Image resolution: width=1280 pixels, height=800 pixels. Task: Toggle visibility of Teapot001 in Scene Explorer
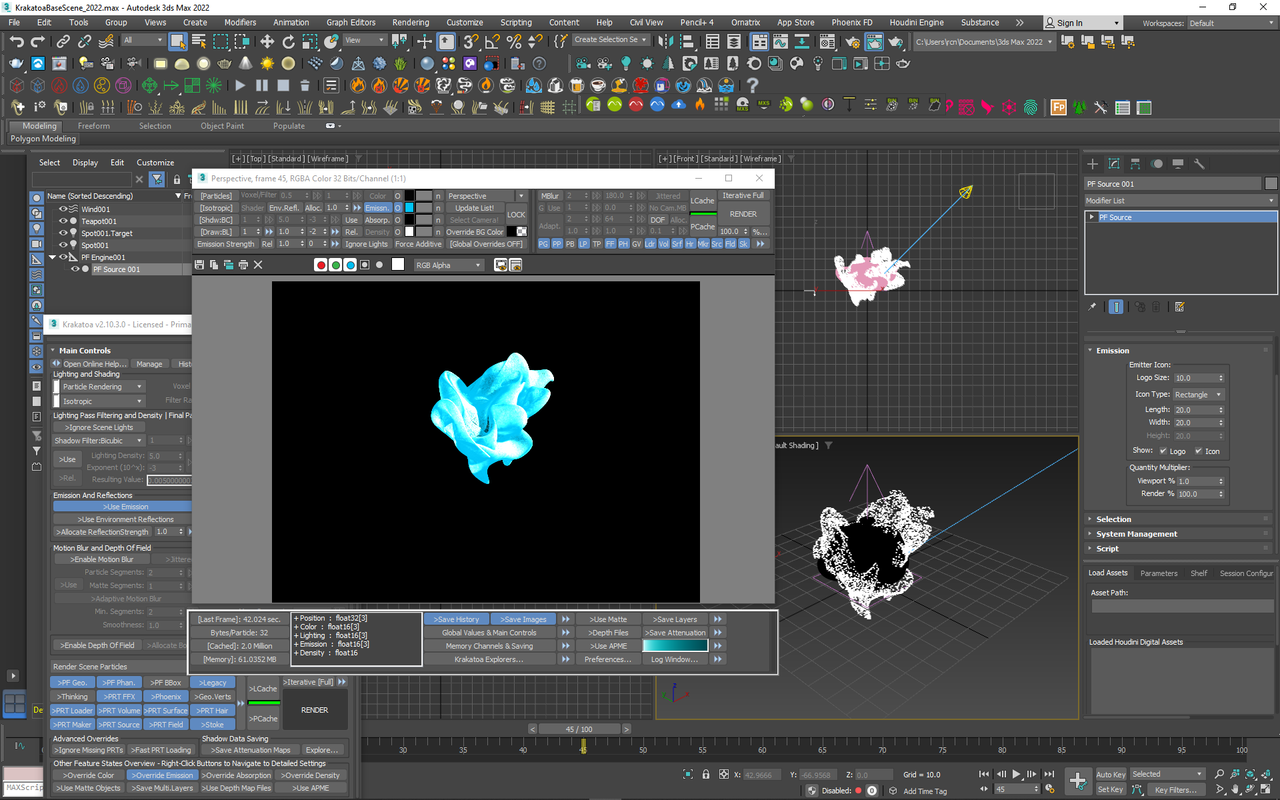click(63, 221)
